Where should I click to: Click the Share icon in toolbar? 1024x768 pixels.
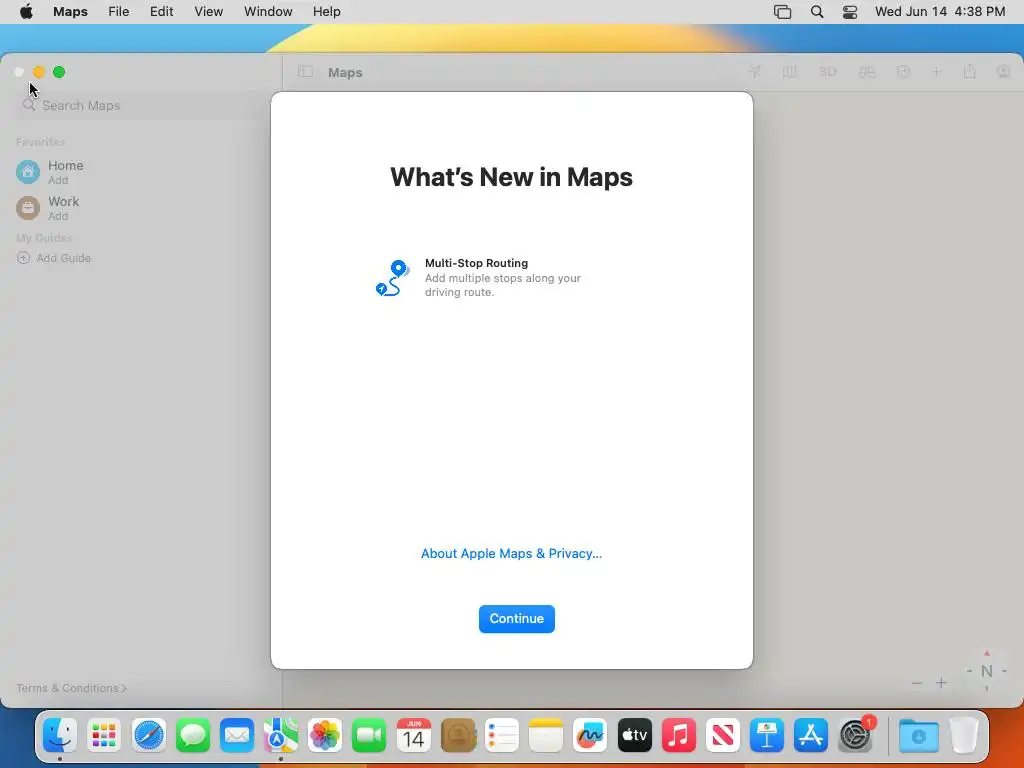coord(970,72)
